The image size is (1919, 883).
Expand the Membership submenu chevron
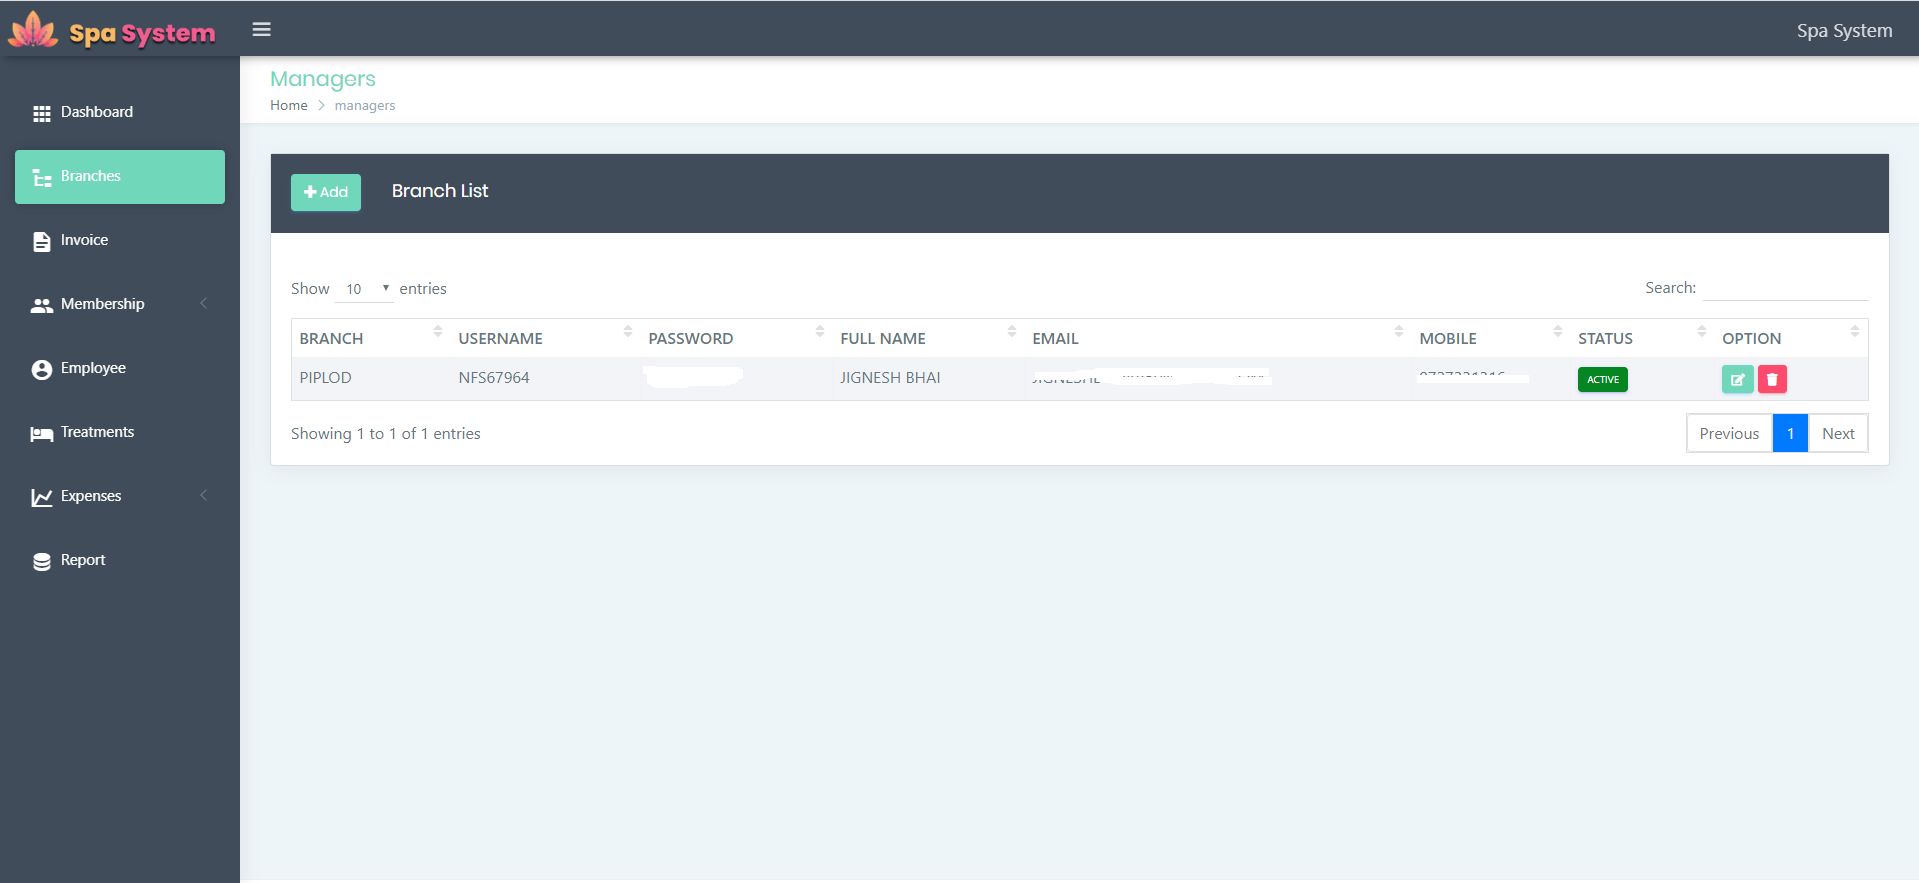coord(204,303)
